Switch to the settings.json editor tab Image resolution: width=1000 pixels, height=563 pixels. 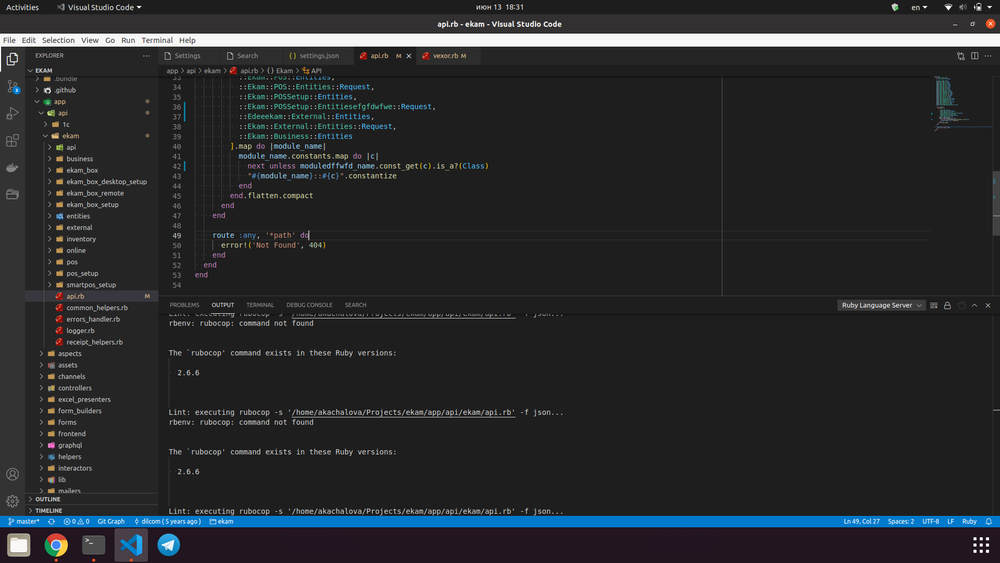click(x=318, y=56)
